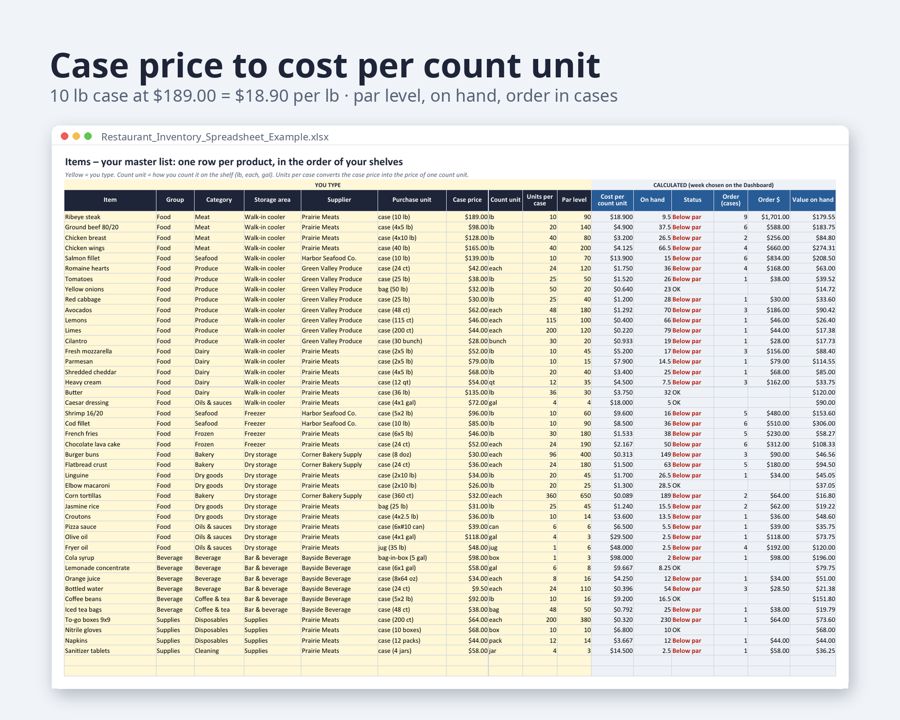The width and height of the screenshot is (900, 720).
Task: Click the 'Fresh mozzarella' item cell
Action: 110,351
